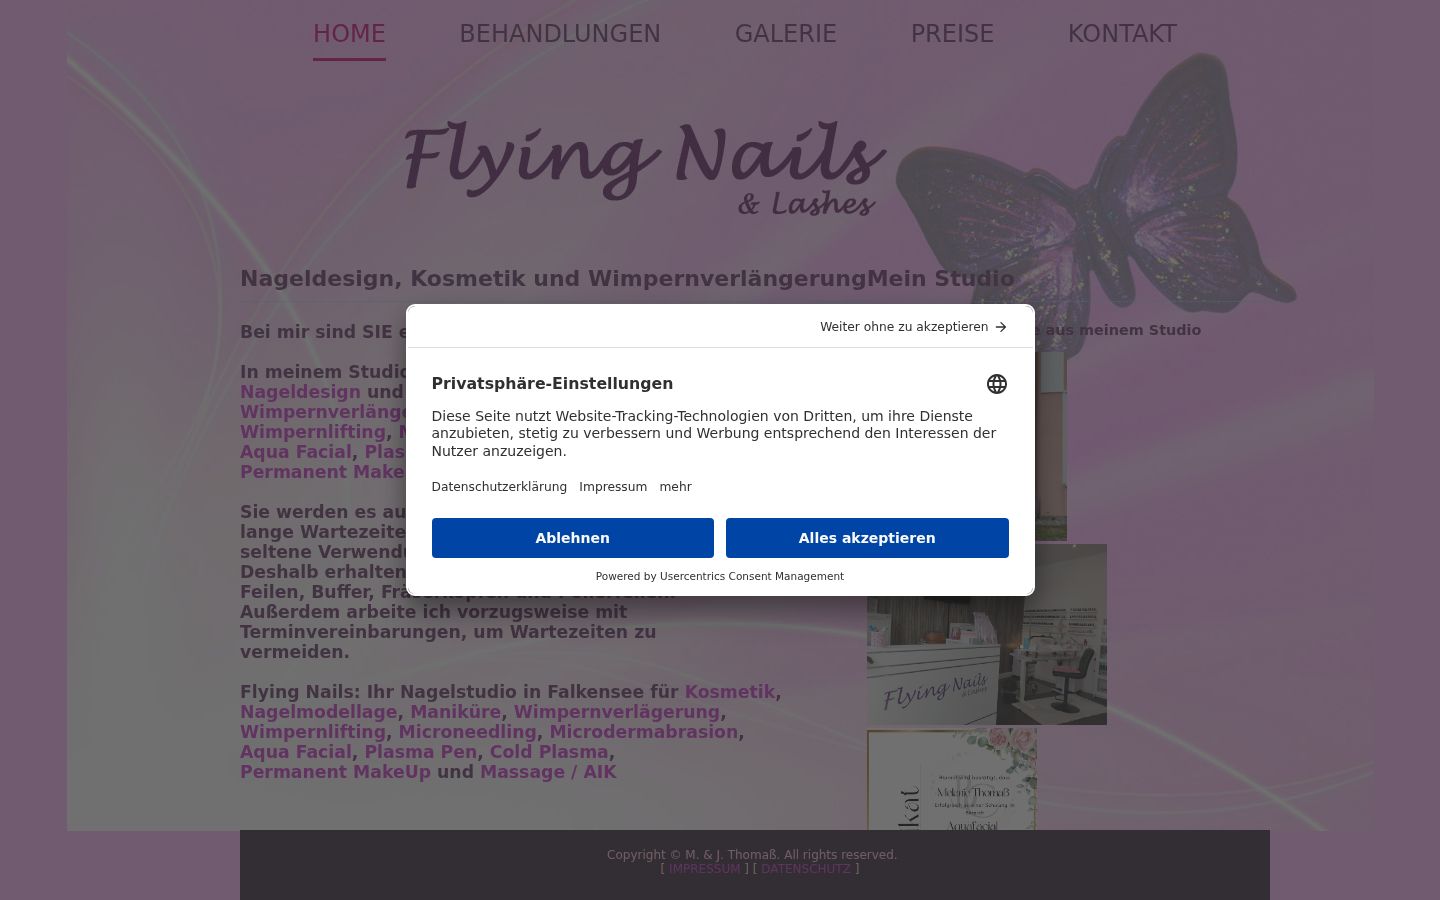
Task: Open the GALERIE menu item
Action: 786,34
